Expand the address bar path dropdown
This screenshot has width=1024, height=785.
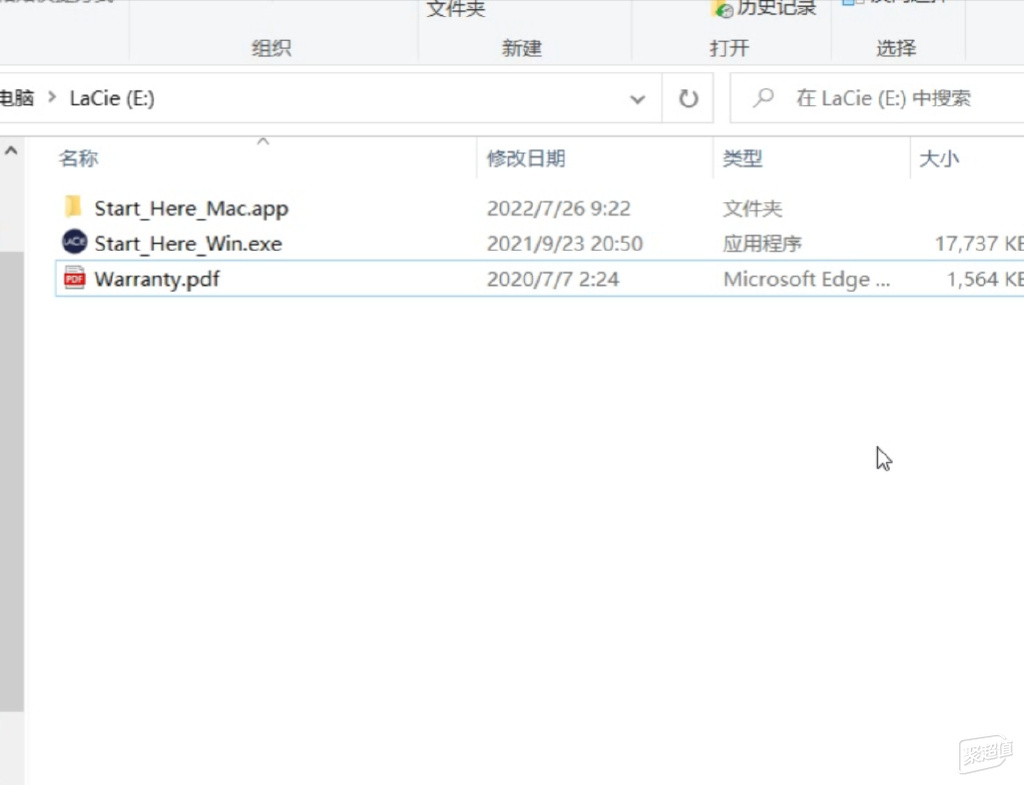637,99
